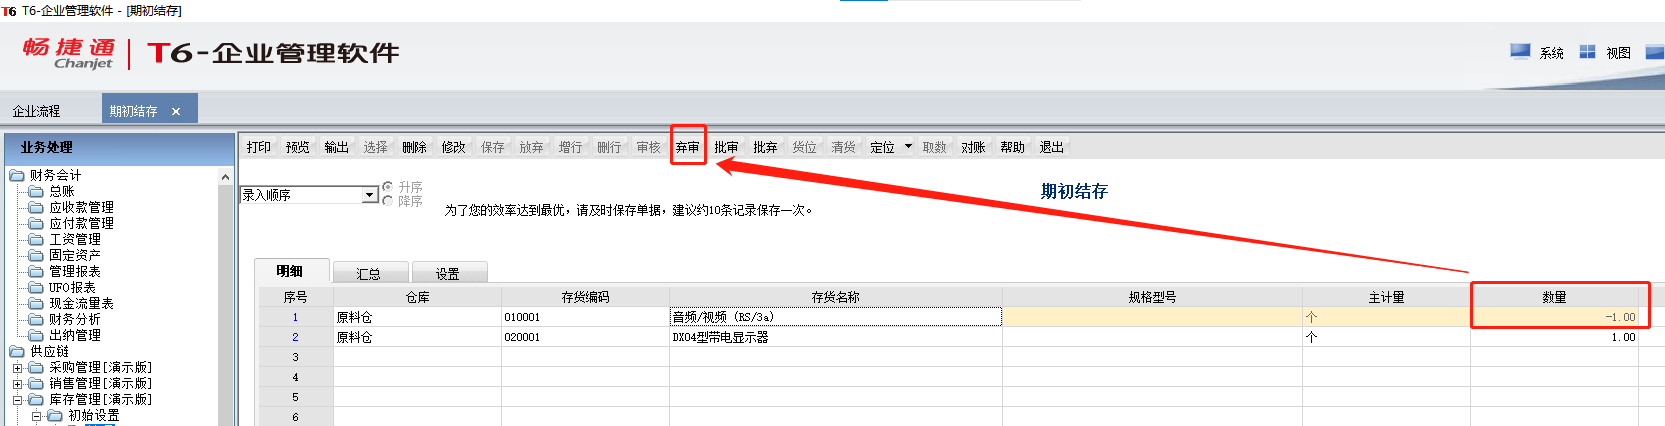The image size is (1665, 426).
Task: Click 批审 for batch approval
Action: point(727,147)
